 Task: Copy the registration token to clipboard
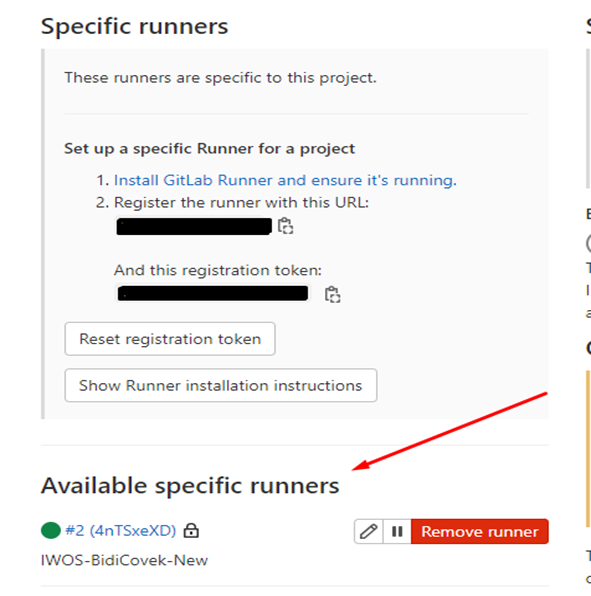(333, 295)
